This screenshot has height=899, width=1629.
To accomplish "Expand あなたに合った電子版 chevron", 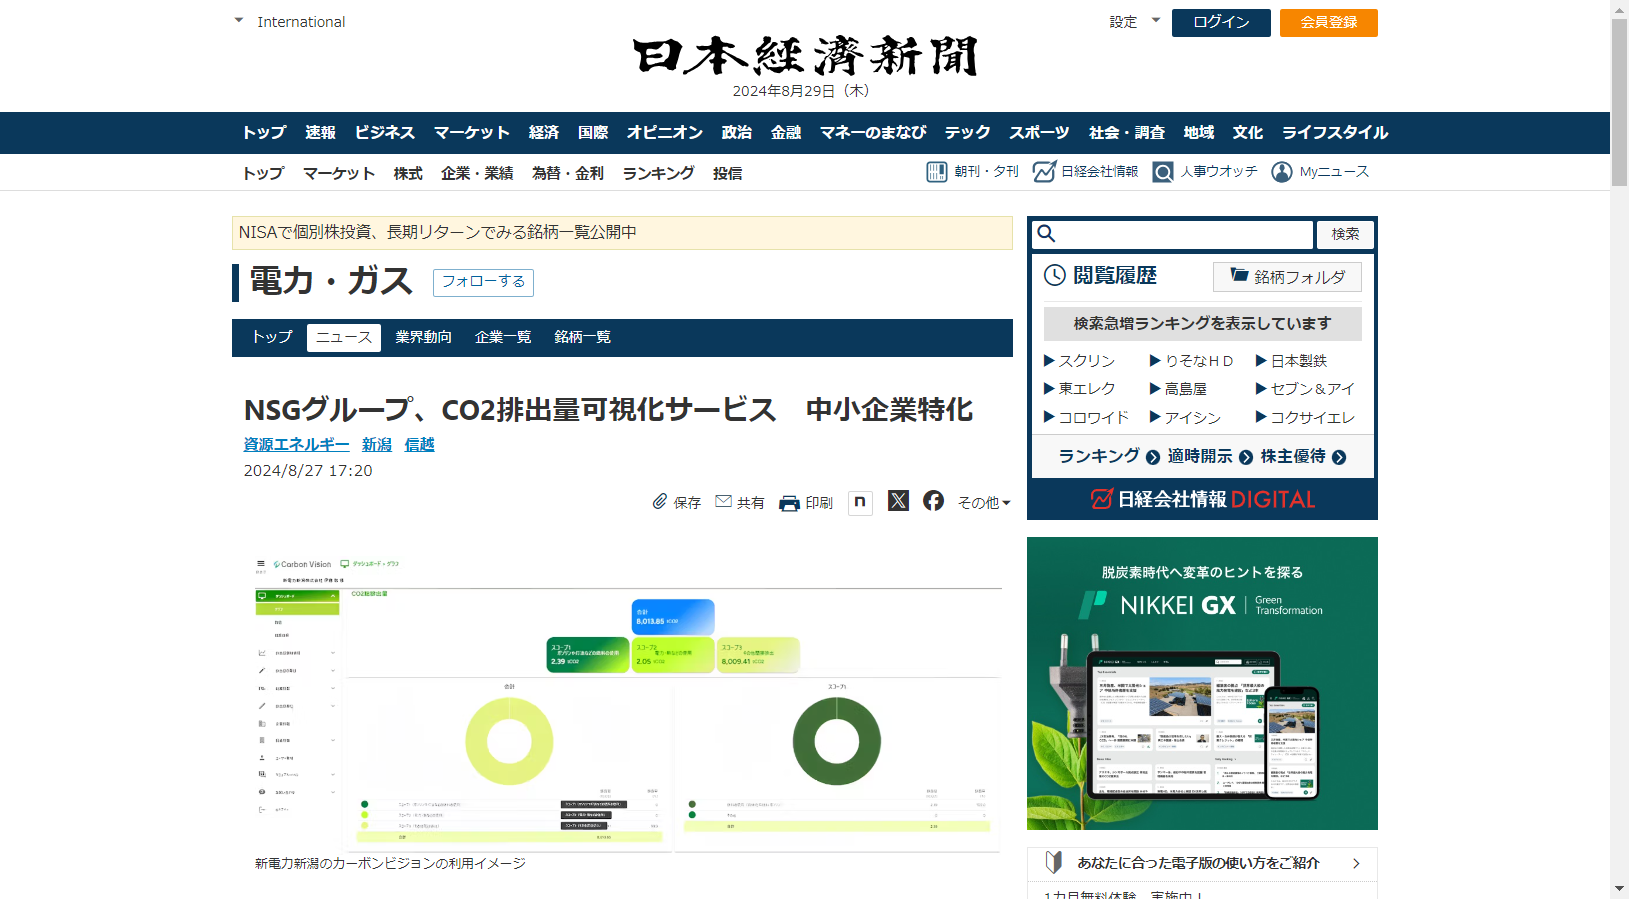I will (x=1356, y=863).
